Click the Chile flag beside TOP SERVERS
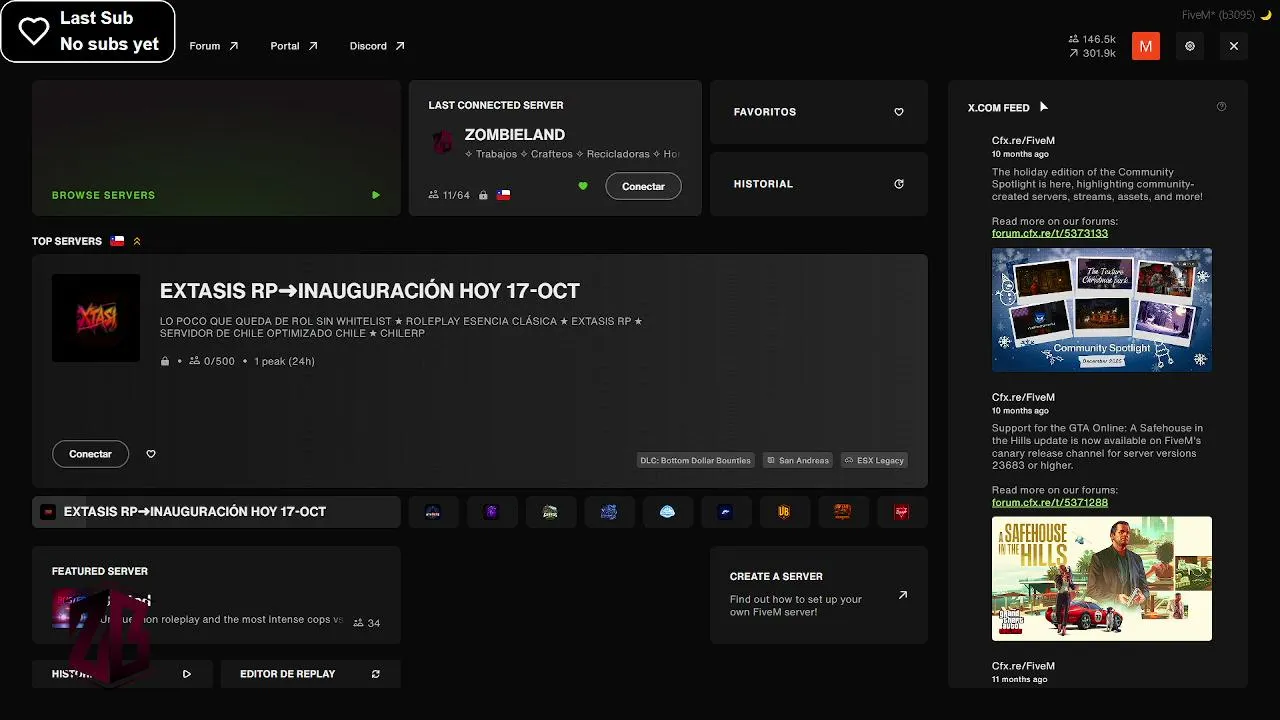Screen dimensions: 1280x720 (x=117, y=241)
